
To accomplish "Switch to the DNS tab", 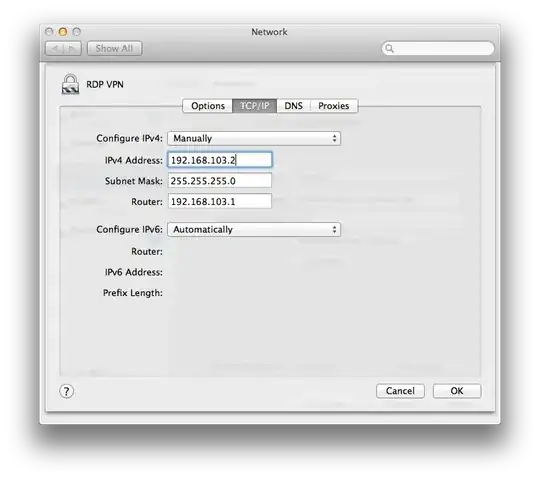I will tap(293, 106).
